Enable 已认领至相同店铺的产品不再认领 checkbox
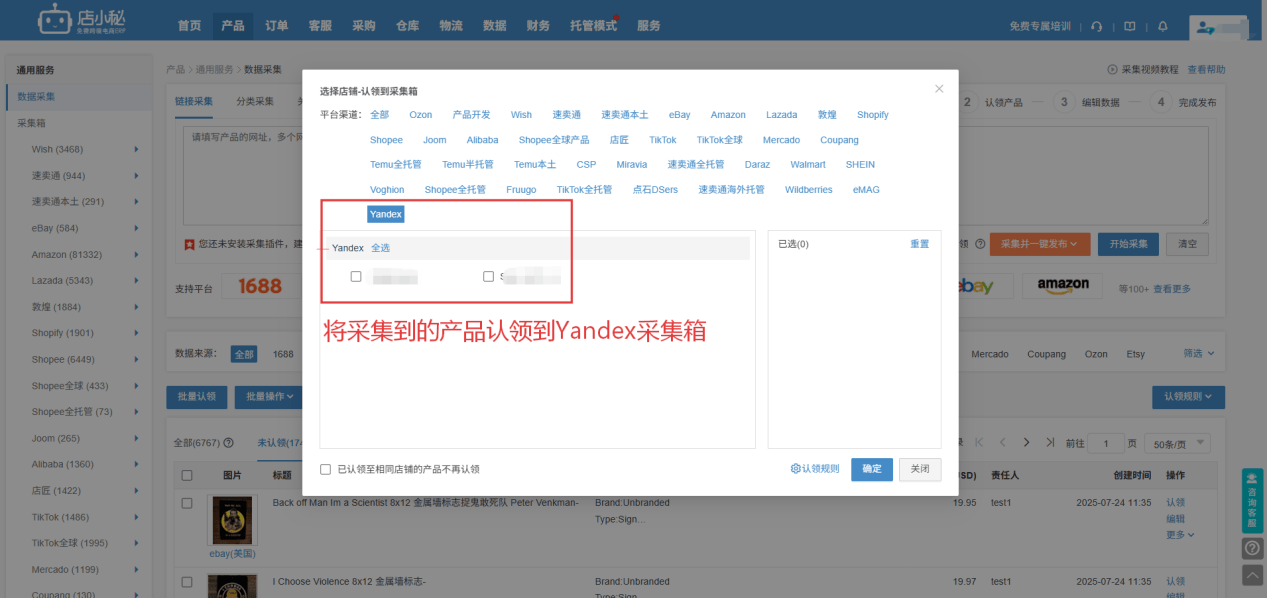This screenshot has height=598, width=1267. pyautogui.click(x=326, y=469)
